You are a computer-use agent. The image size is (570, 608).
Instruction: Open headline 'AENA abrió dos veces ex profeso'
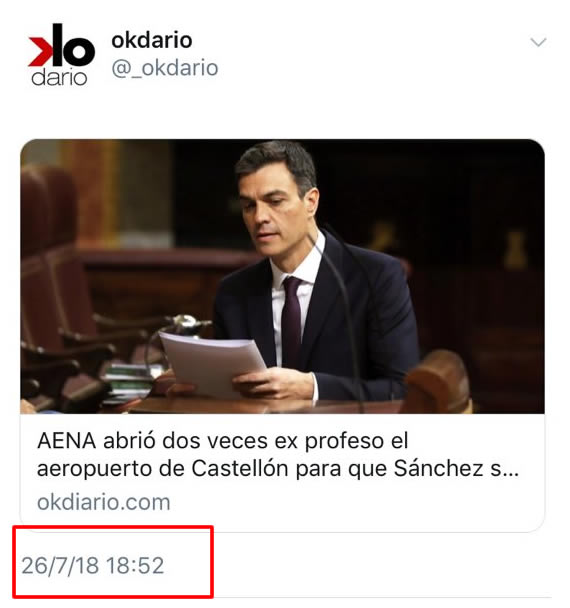223,441
